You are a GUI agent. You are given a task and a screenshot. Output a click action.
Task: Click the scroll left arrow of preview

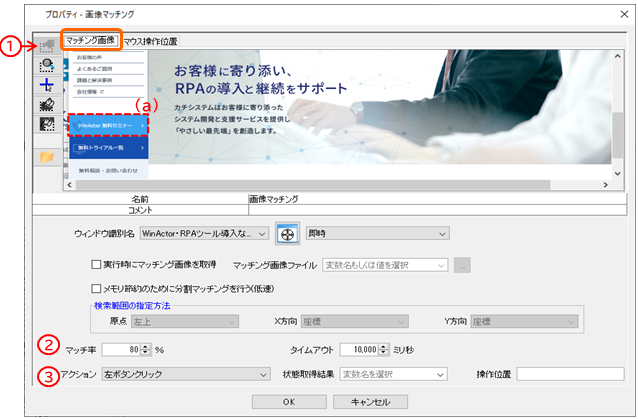click(70, 185)
